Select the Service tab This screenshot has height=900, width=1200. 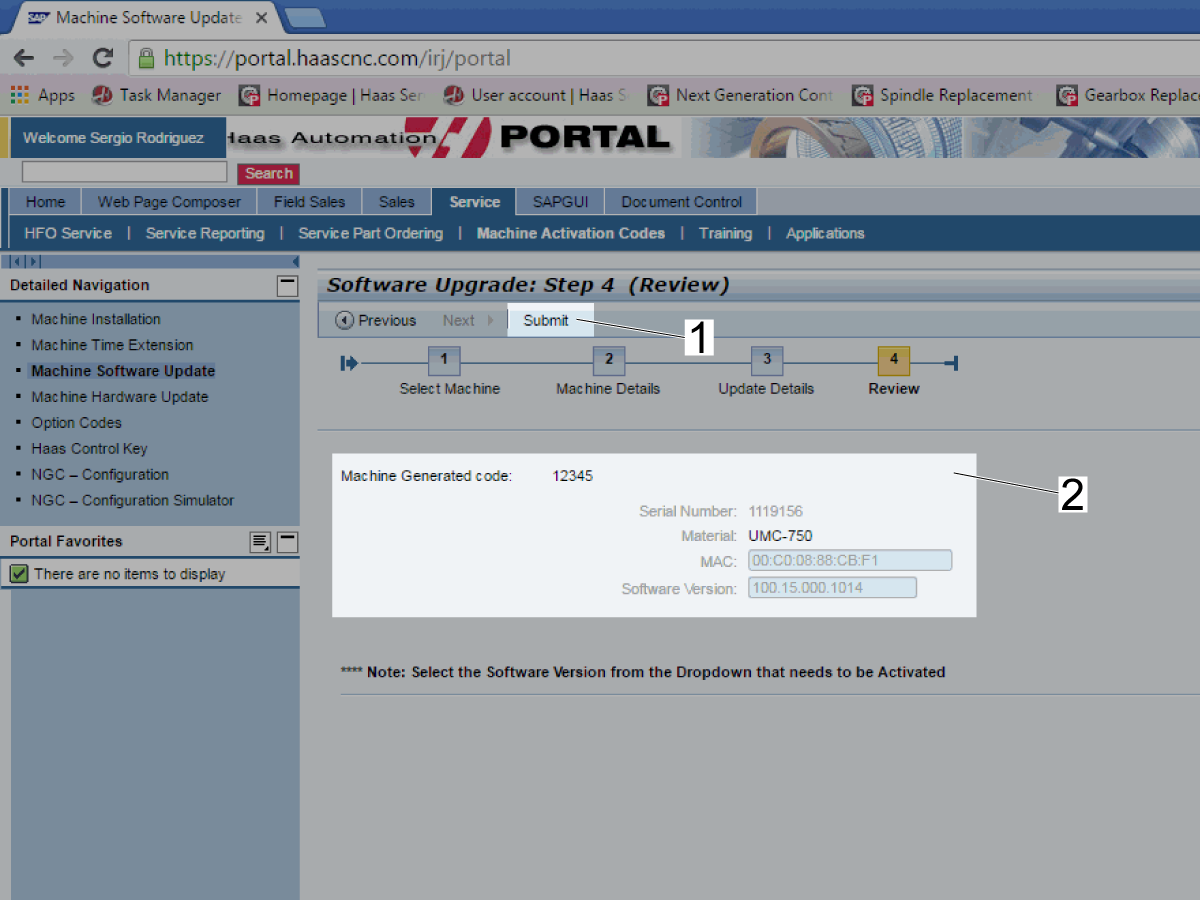point(474,202)
